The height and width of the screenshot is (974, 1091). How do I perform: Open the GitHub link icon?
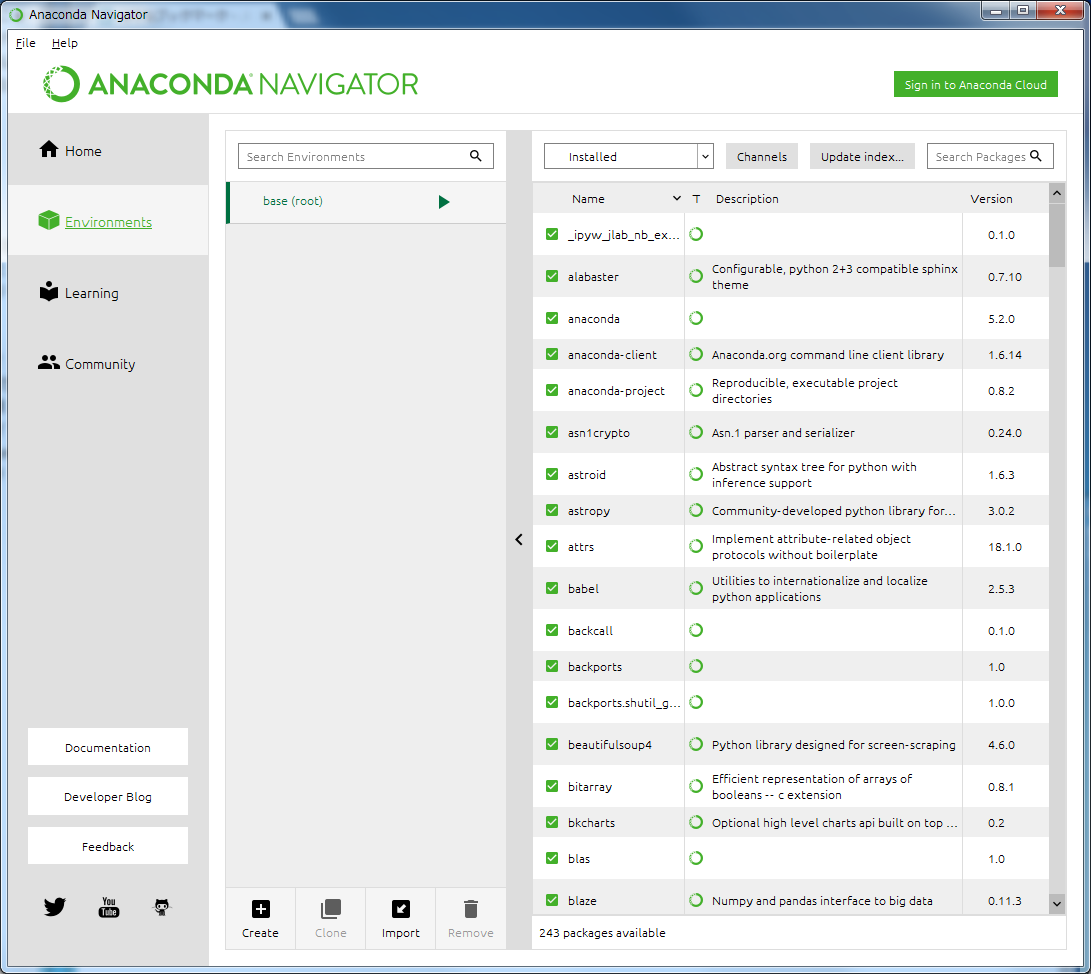pyautogui.click(x=161, y=907)
